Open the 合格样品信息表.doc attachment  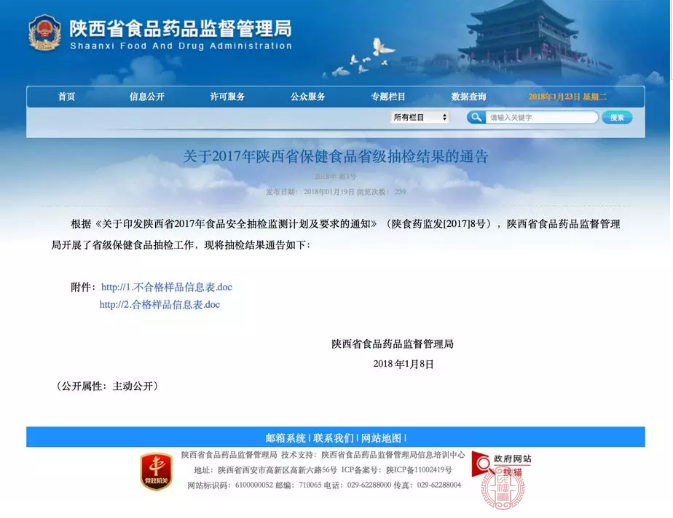click(160, 305)
